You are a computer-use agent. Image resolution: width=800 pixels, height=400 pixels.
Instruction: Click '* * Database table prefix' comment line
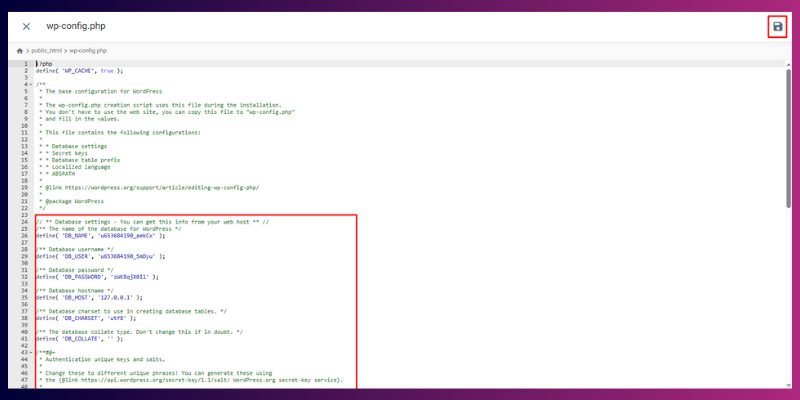[80, 160]
